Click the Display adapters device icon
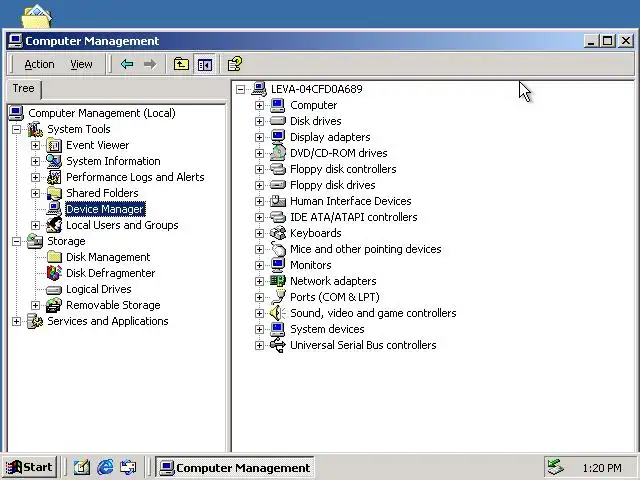This screenshot has width=640, height=480. pos(278,137)
